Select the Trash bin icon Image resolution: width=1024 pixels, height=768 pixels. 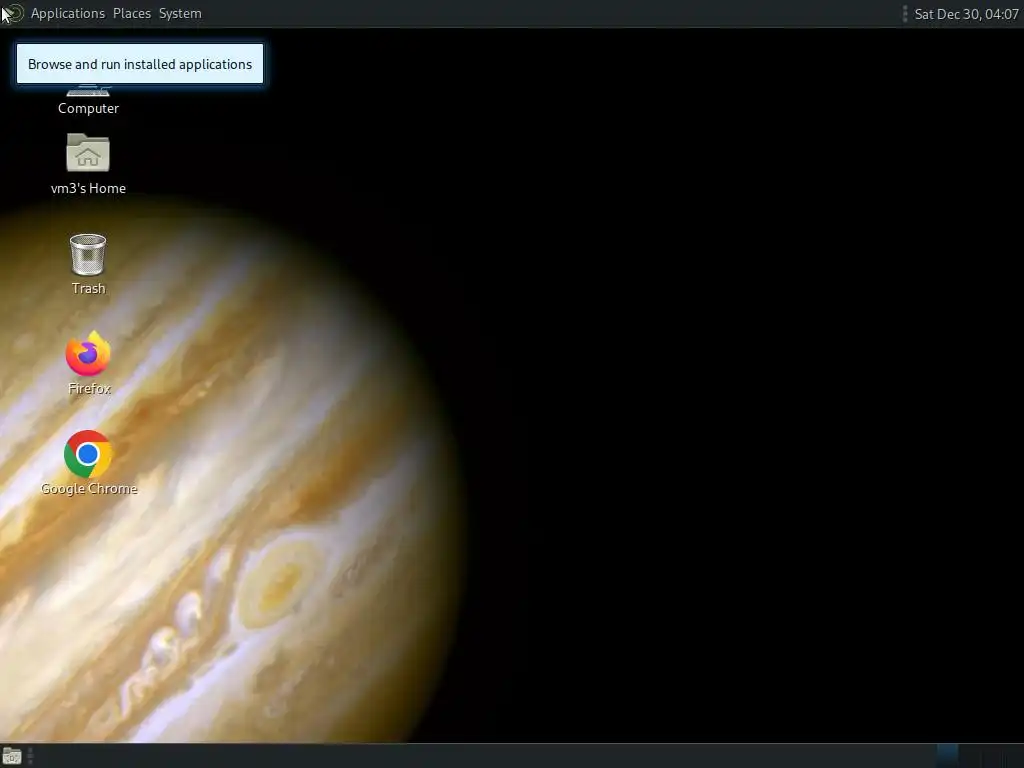[88, 255]
